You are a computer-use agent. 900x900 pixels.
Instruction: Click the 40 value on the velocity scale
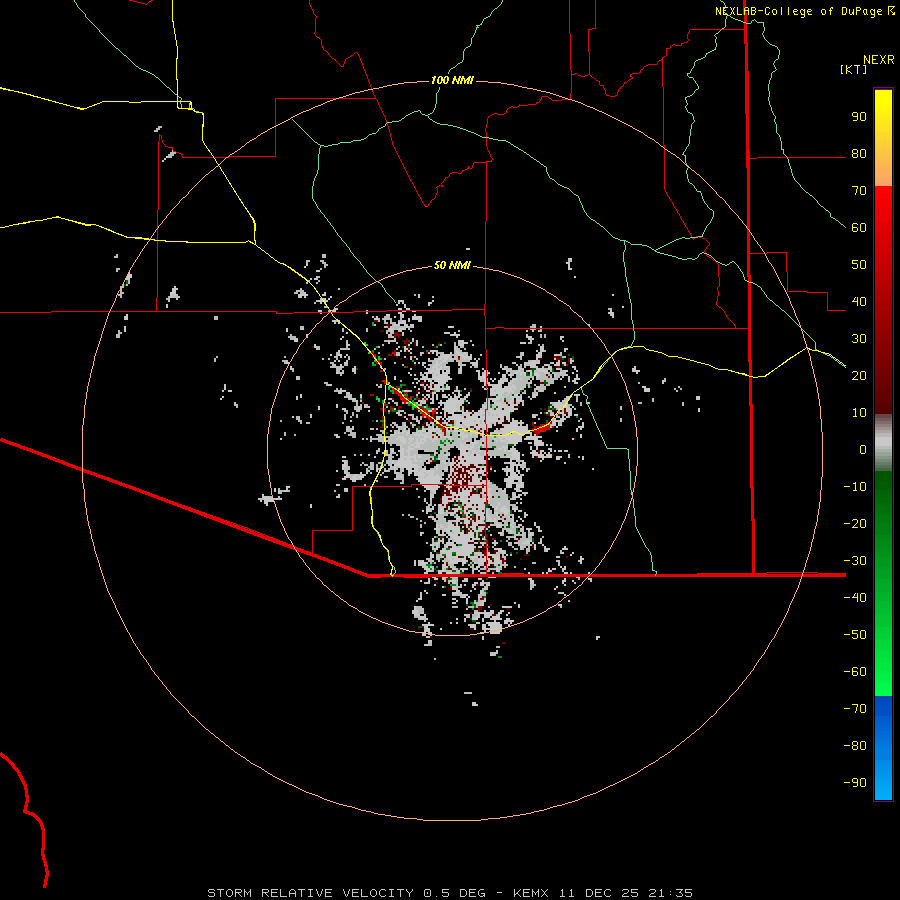[859, 302]
